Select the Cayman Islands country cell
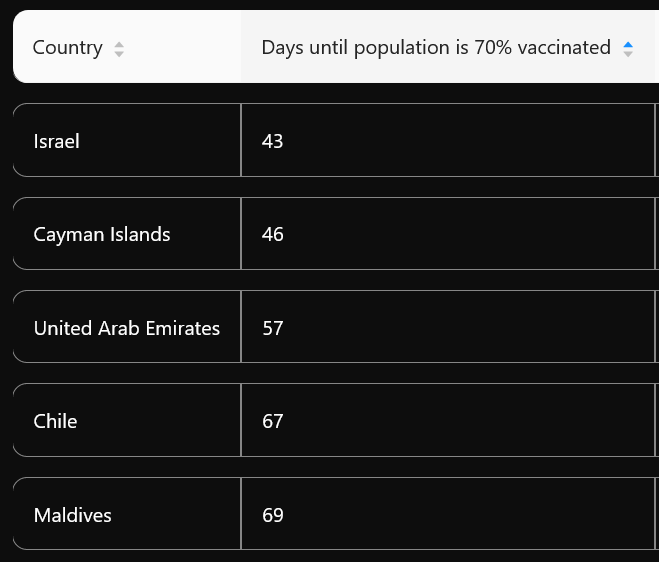Image resolution: width=659 pixels, height=562 pixels. 102,234
